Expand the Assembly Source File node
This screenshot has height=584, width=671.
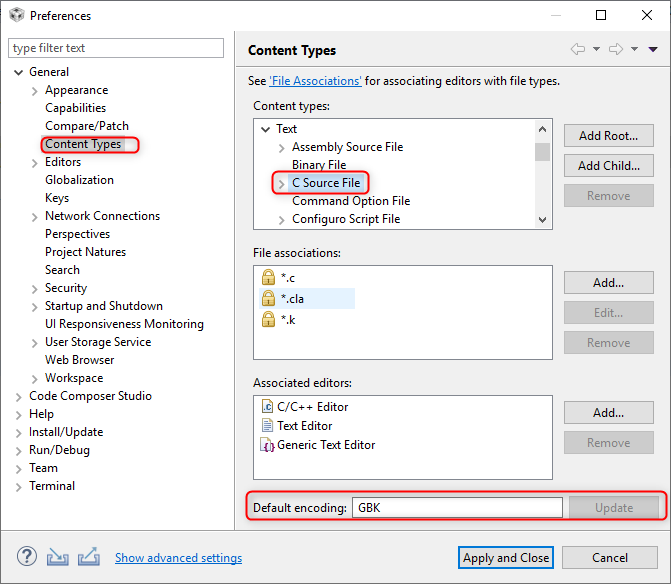pyautogui.click(x=281, y=147)
